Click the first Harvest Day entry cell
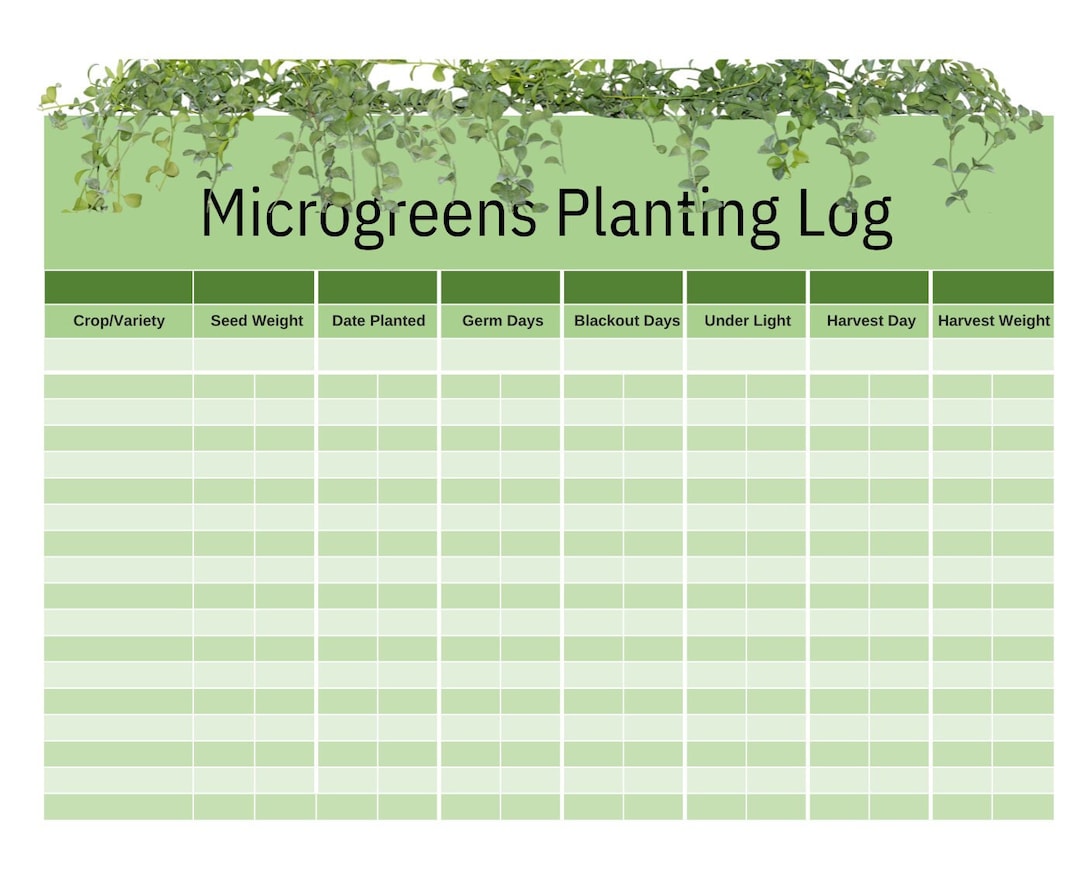Viewport: 1080px width, 872px height. (870, 355)
